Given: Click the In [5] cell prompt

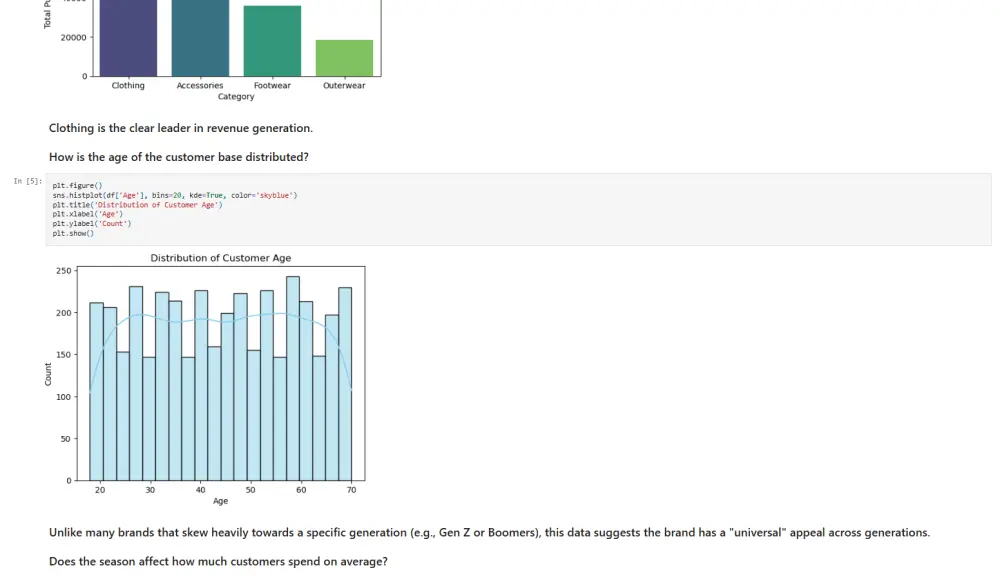Looking at the screenshot, I should [27, 181].
